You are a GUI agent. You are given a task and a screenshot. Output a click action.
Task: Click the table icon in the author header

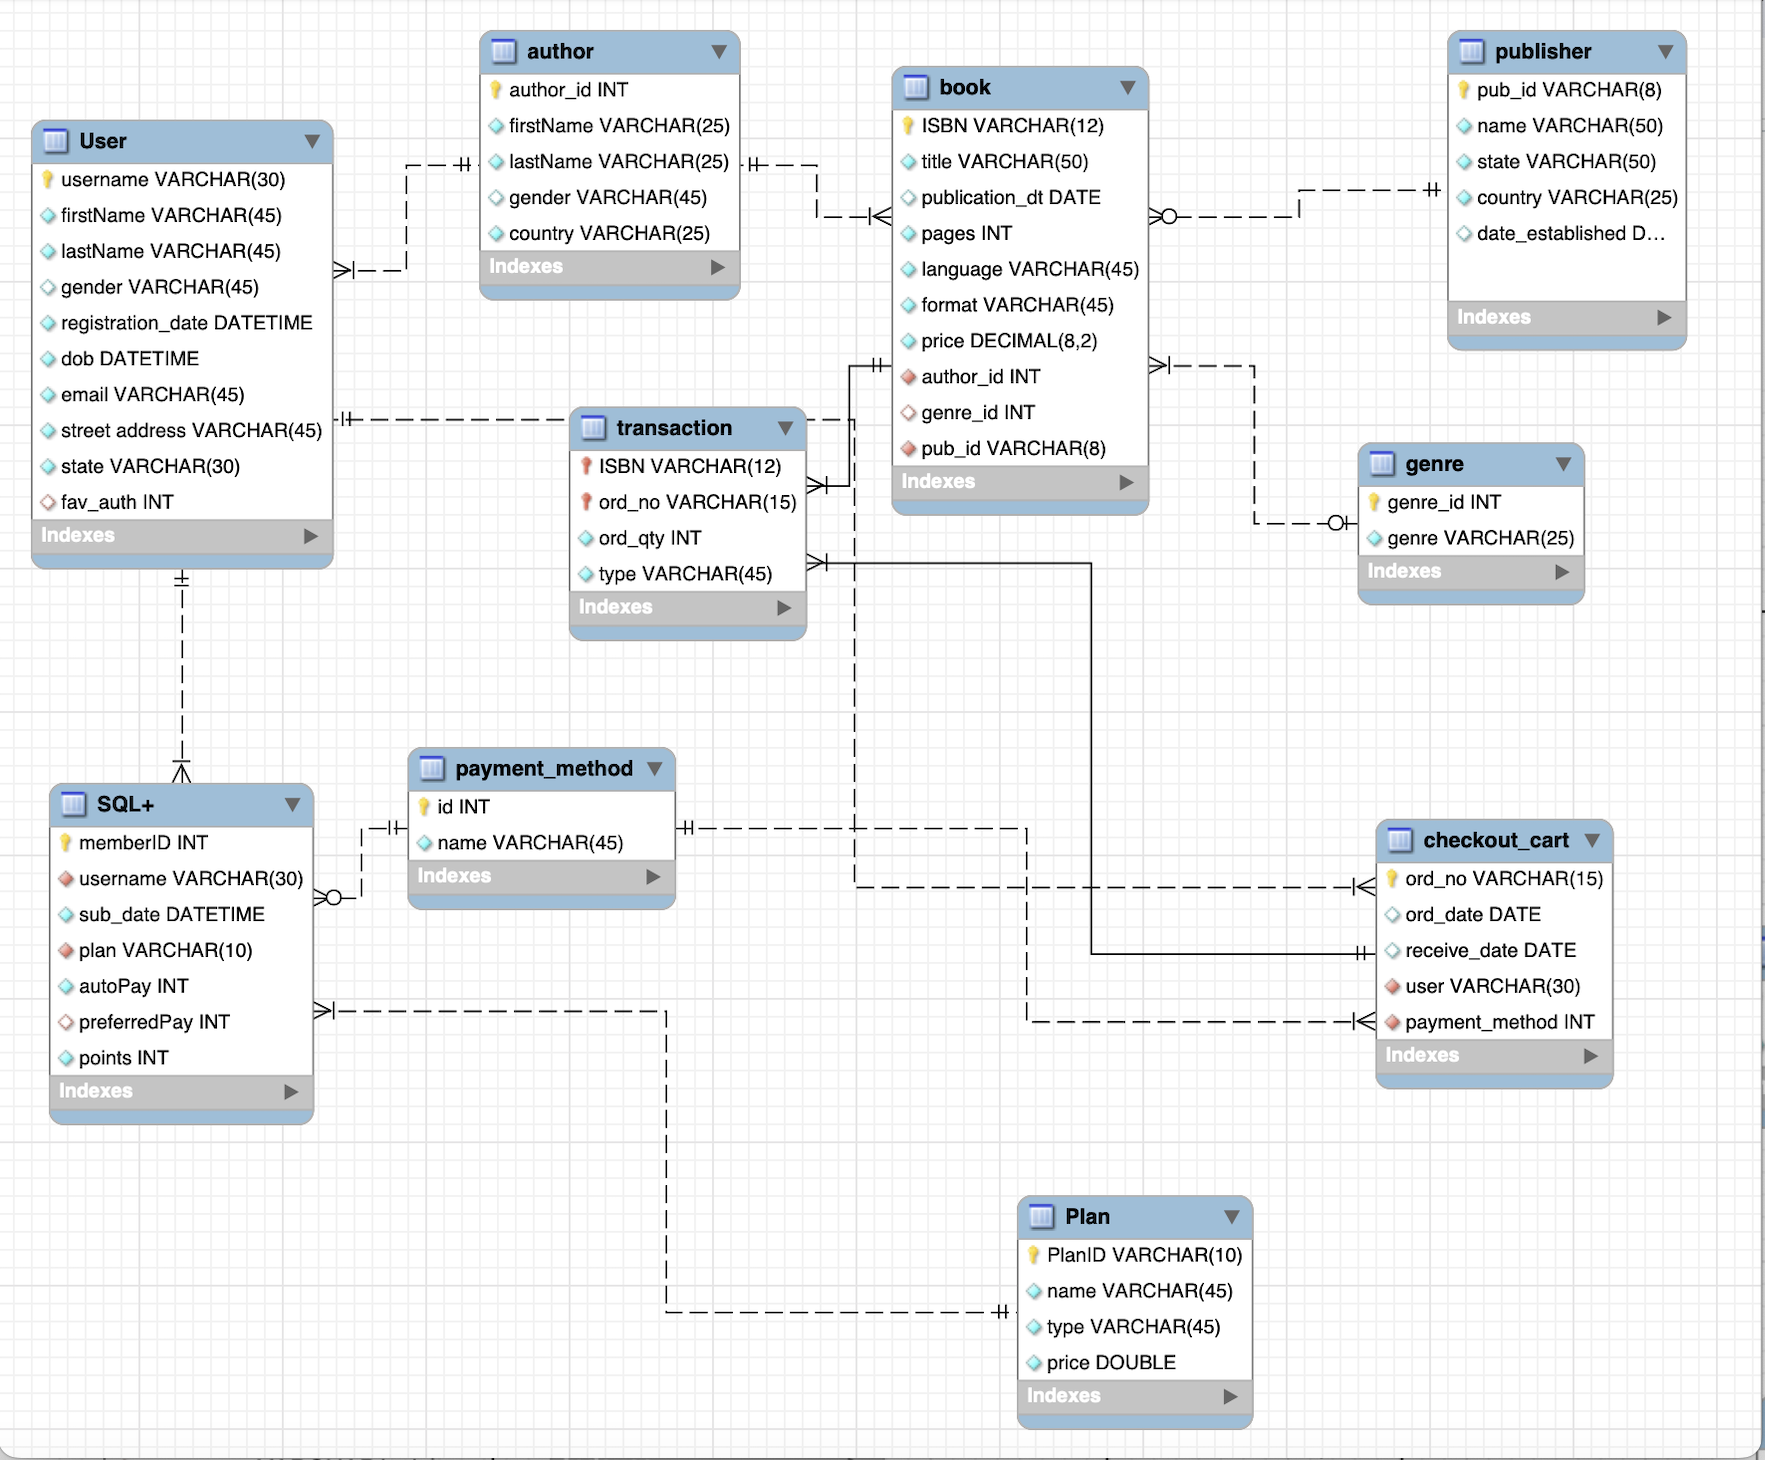pos(504,51)
